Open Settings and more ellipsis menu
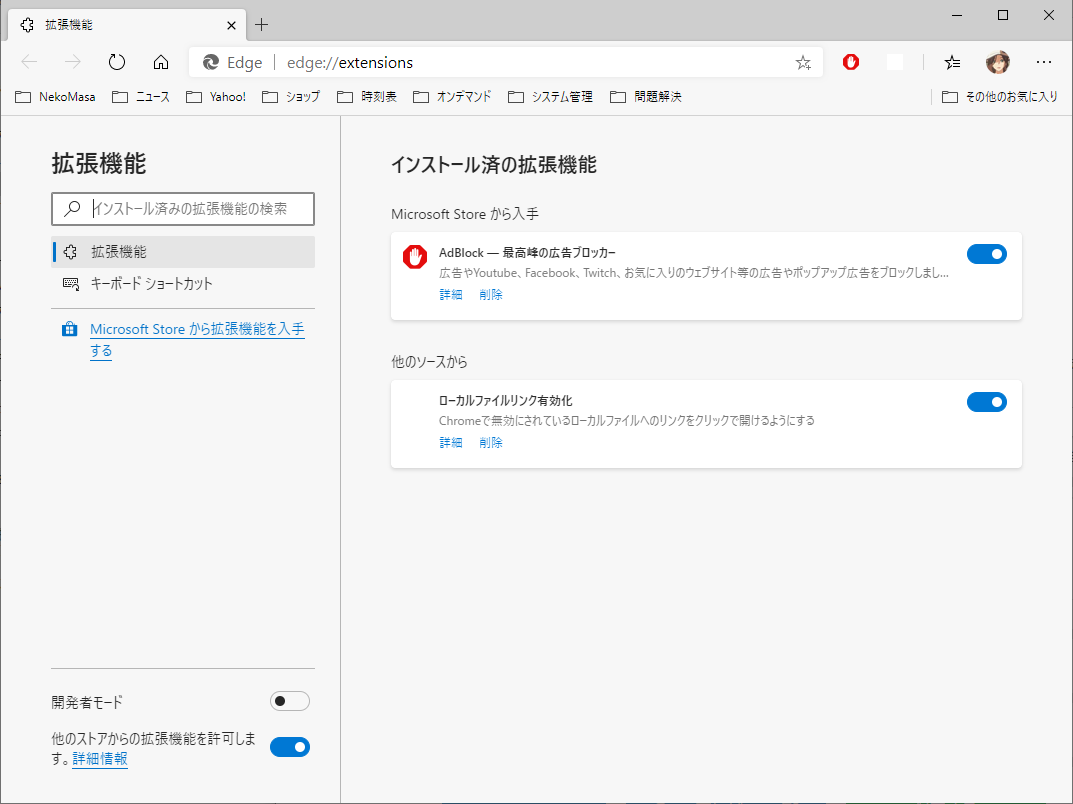Screen dimensions: 1073x804 click(x=1044, y=62)
